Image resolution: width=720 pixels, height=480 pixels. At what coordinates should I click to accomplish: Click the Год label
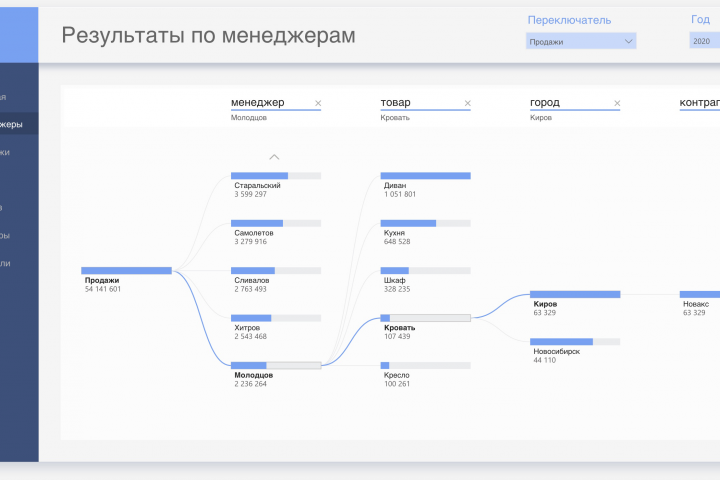pos(701,19)
